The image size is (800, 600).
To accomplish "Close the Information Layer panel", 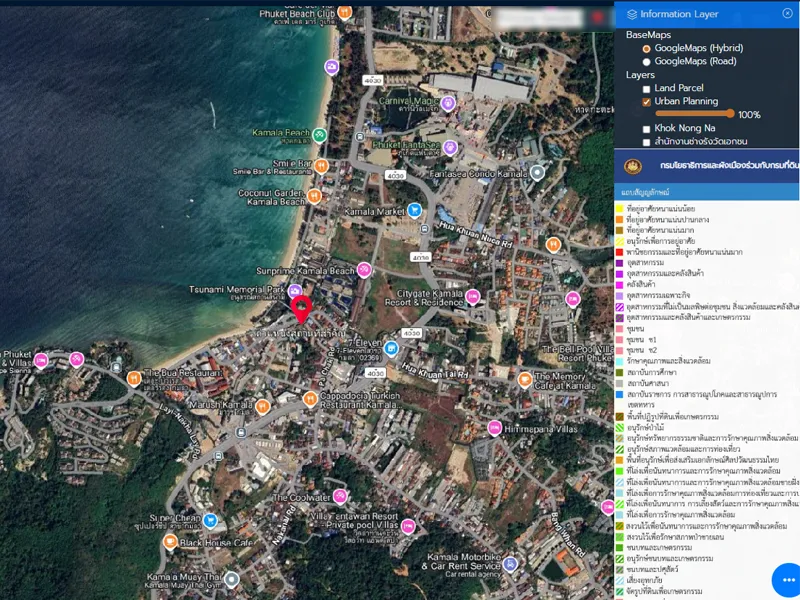I will pyautogui.click(x=787, y=14).
